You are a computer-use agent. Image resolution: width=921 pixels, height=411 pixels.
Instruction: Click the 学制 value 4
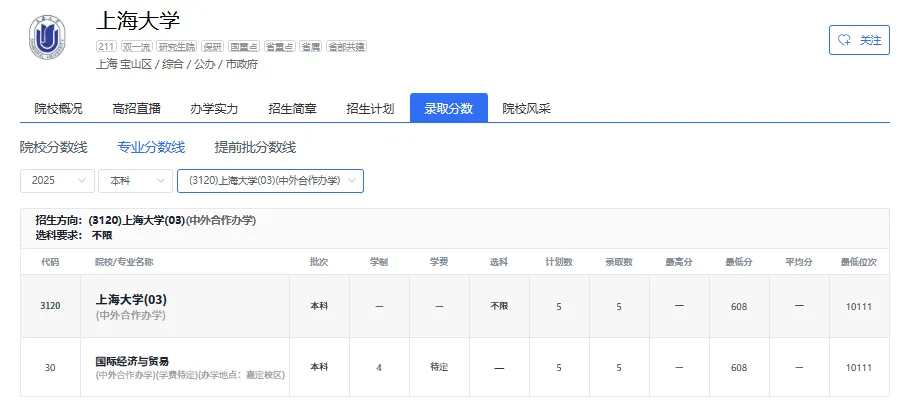379,368
